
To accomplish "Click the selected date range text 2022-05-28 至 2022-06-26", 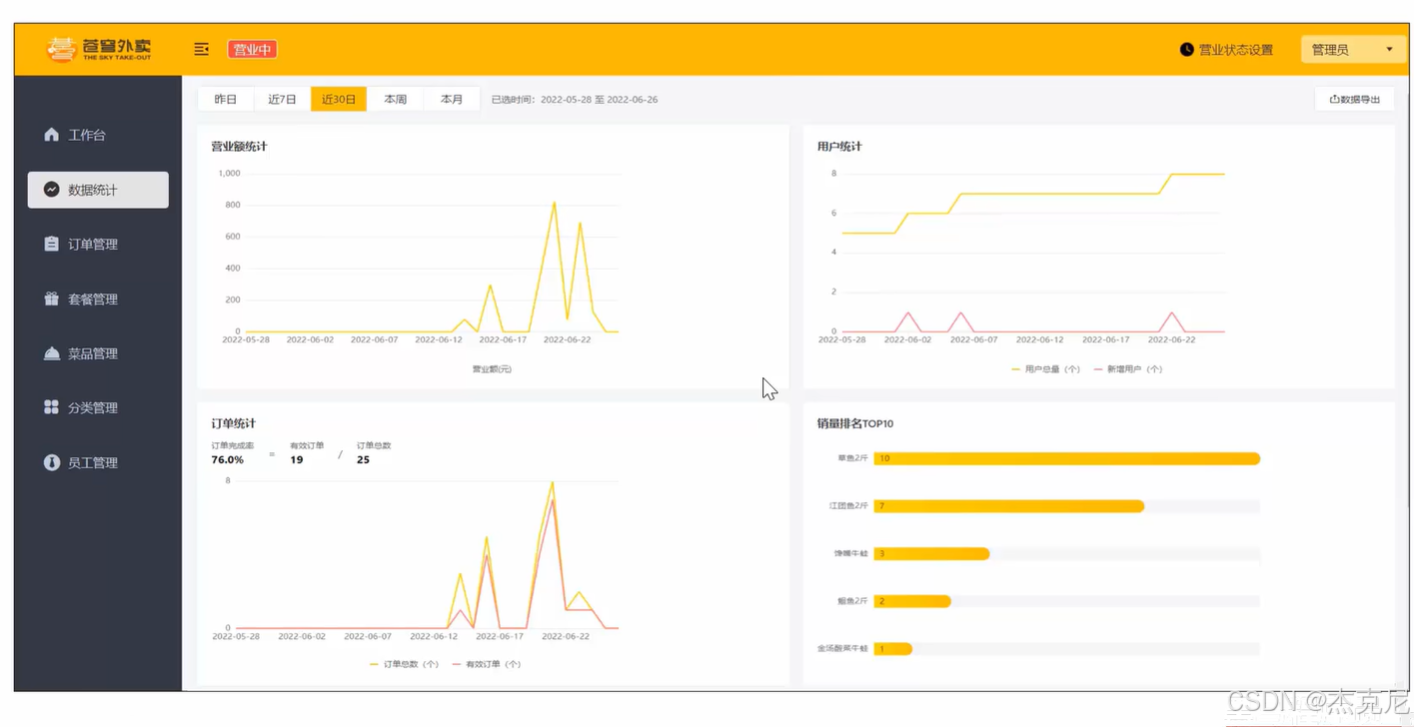I will [x=599, y=100].
